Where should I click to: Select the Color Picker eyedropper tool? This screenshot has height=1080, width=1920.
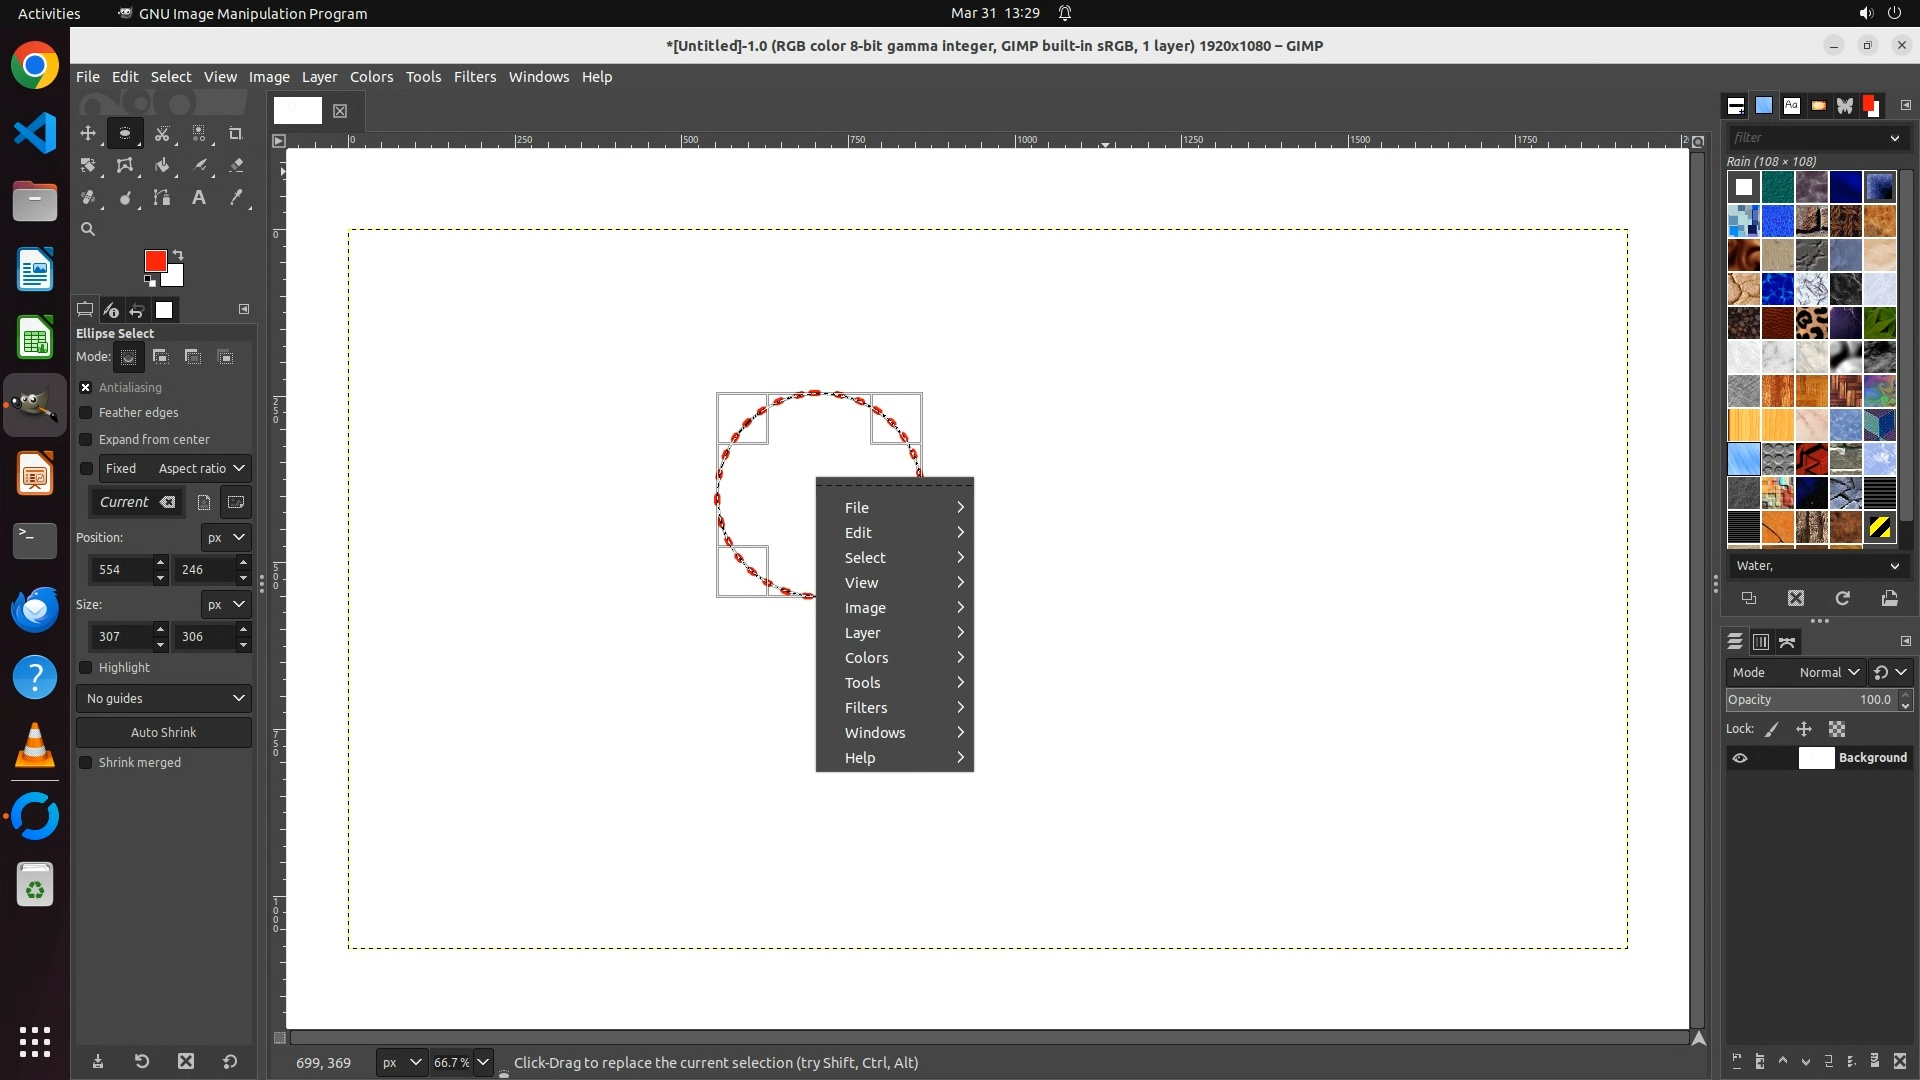click(x=236, y=198)
